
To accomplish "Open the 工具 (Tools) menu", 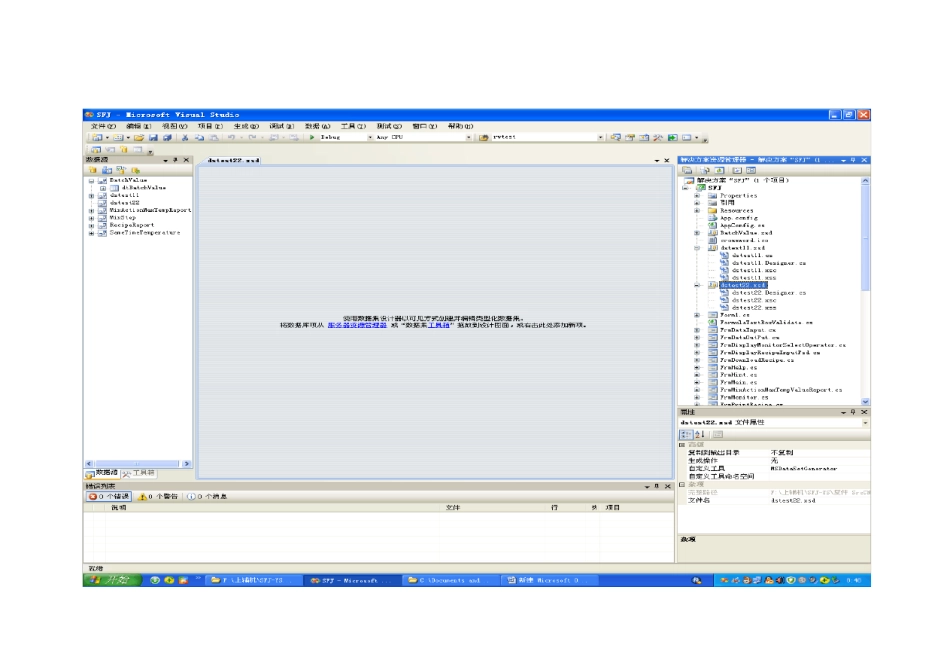I will tap(353, 126).
